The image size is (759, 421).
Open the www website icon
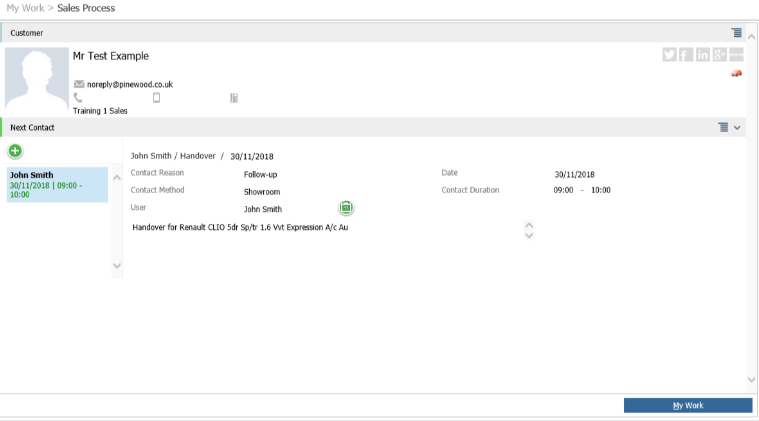[x=736, y=55]
